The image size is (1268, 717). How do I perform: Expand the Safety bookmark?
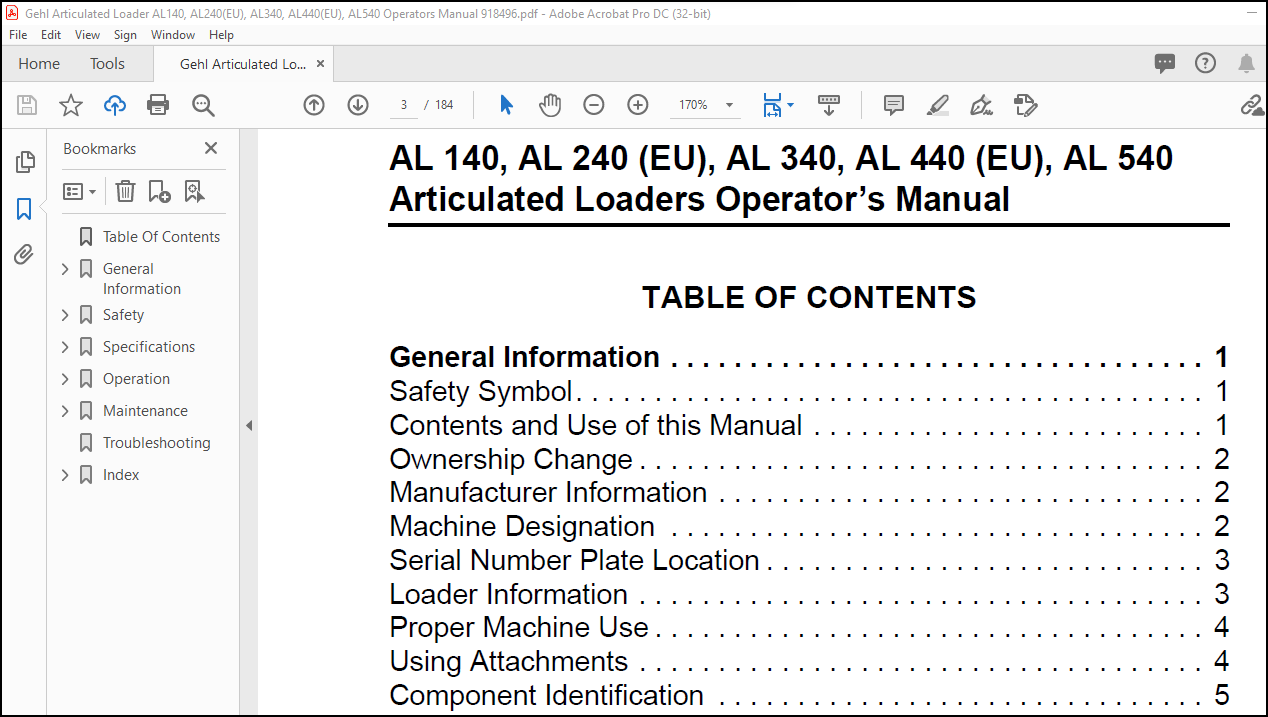66,315
